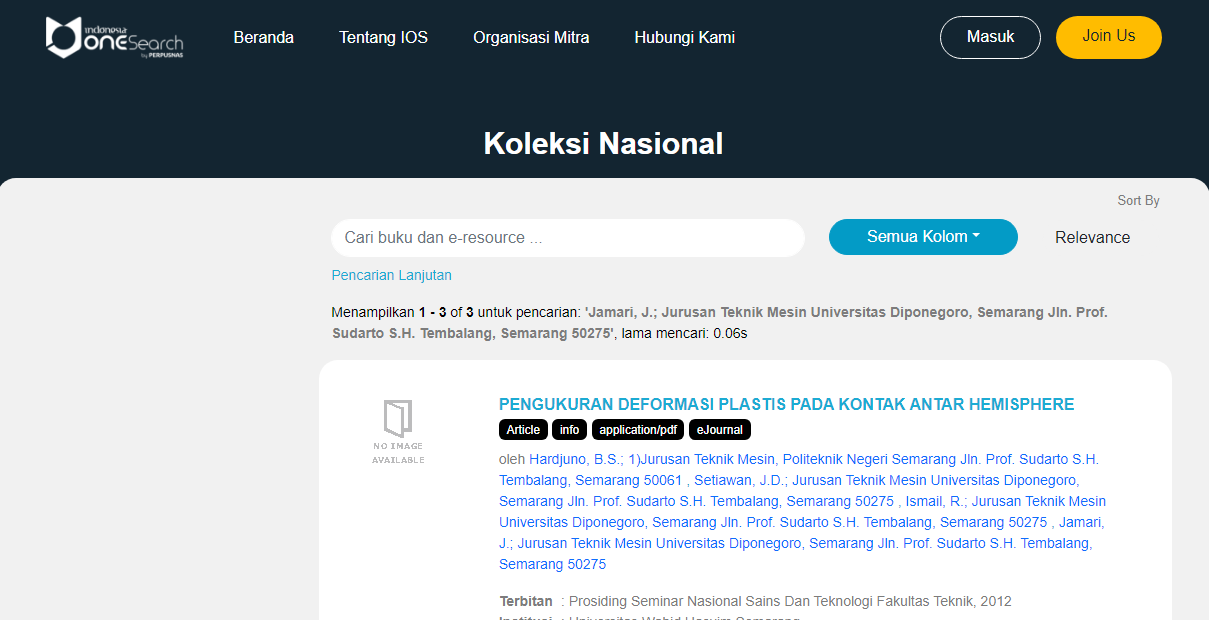The image size is (1209, 620).
Task: Open the Beranda menu item
Action: click(264, 38)
